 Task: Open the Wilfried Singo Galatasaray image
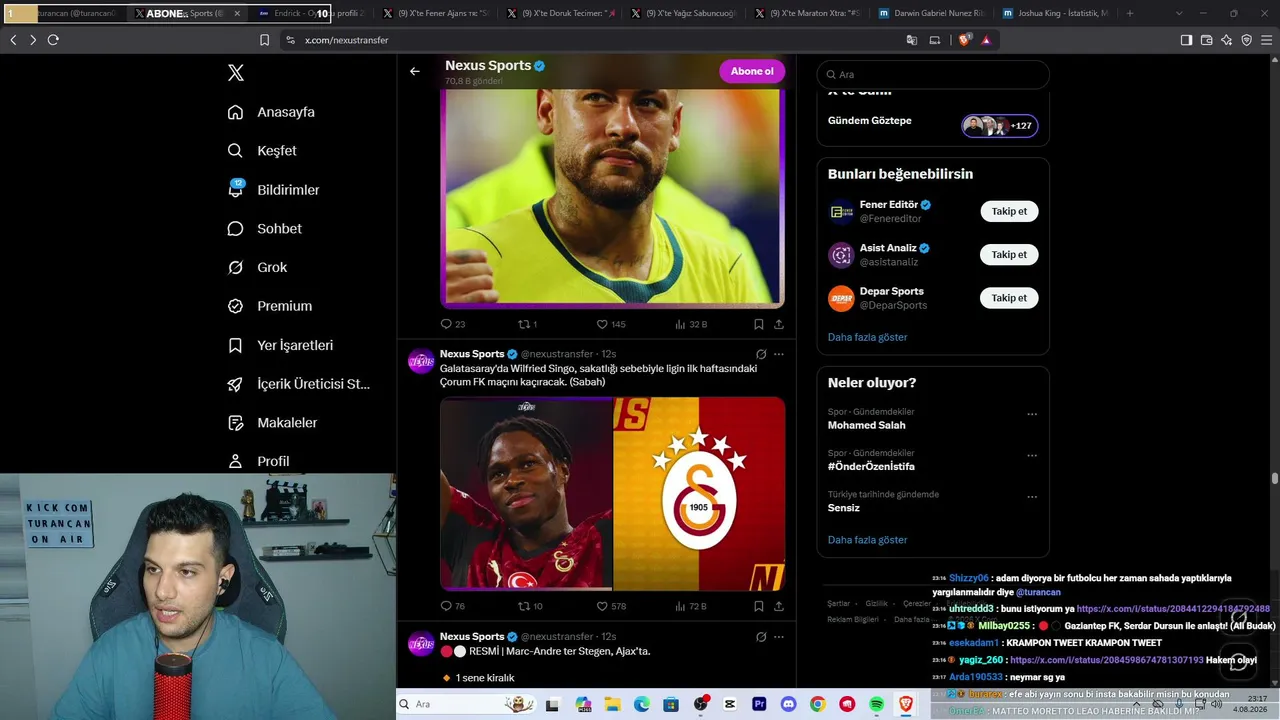[612, 494]
